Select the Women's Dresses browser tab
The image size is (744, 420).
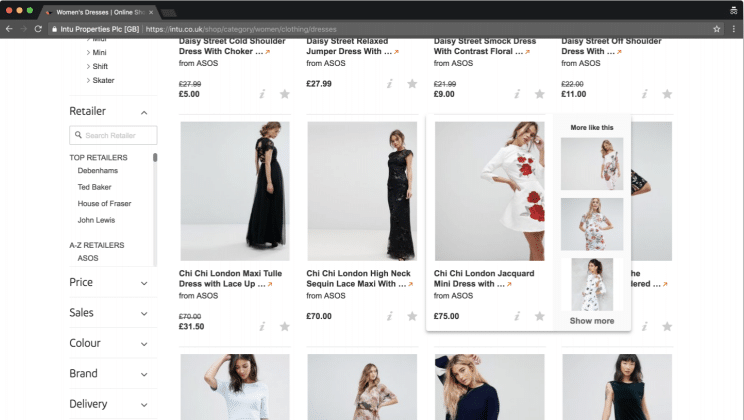(100, 9)
